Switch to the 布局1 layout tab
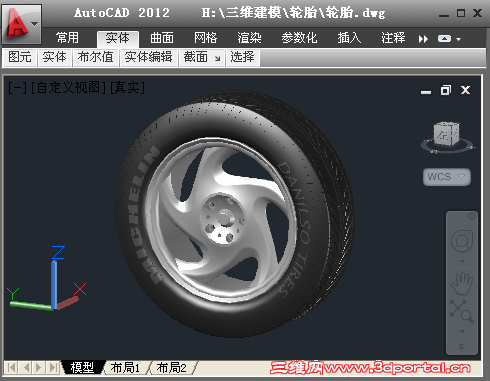 pos(125,368)
